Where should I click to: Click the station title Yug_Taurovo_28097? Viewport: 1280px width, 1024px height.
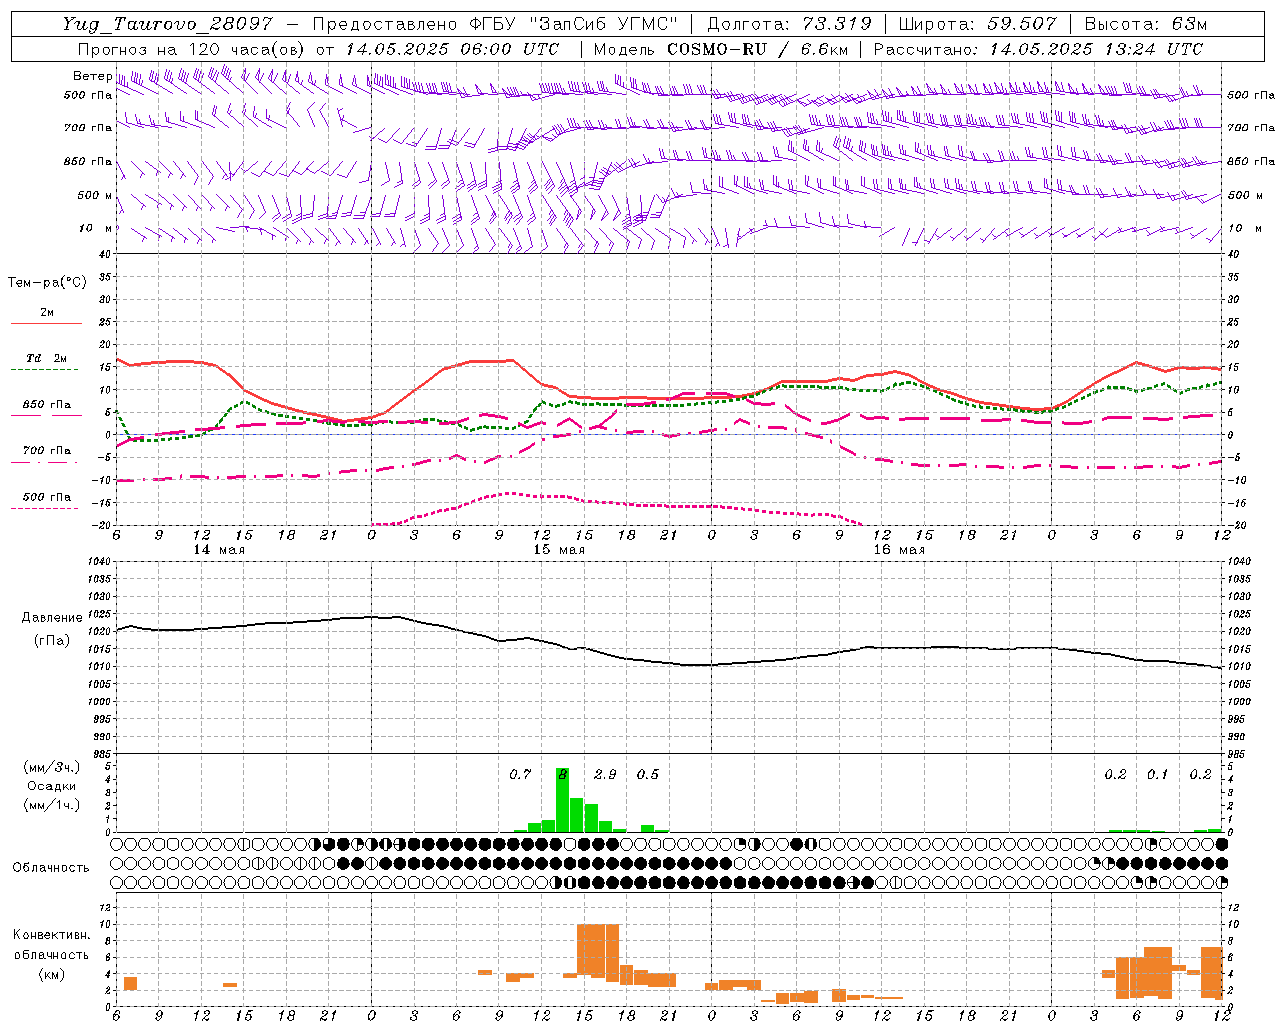click(169, 24)
